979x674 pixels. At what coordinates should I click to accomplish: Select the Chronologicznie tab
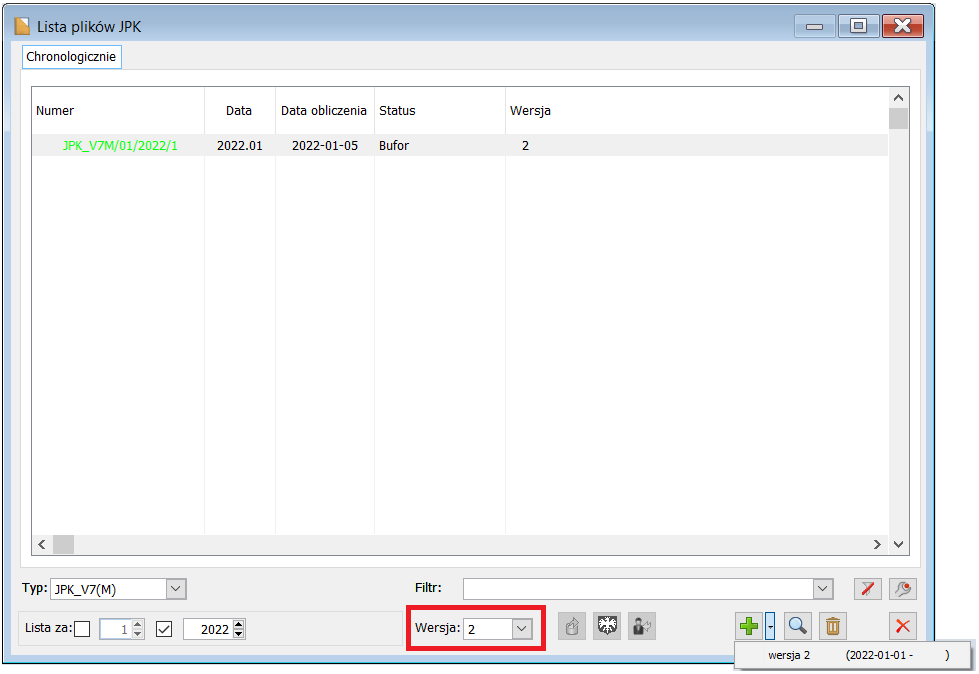pos(71,57)
